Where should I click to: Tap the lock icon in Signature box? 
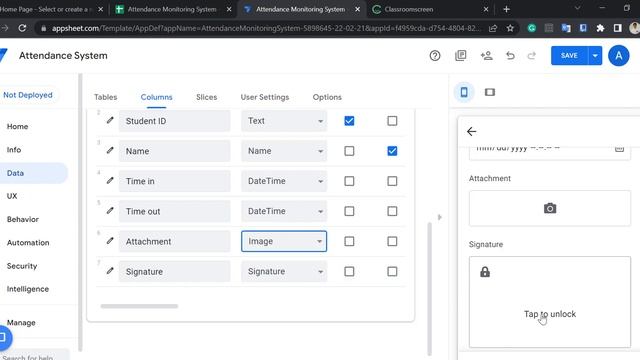tap(485, 271)
